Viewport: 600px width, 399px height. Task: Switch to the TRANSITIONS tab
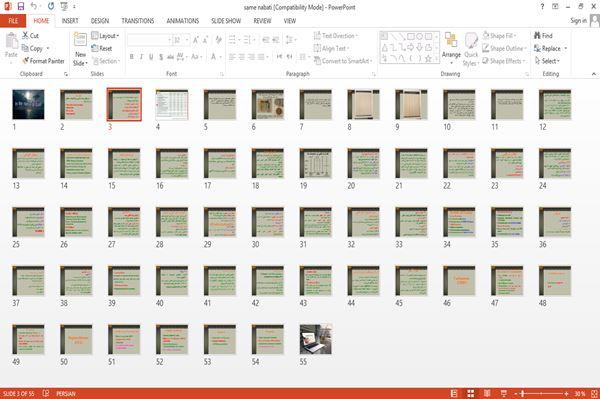pyautogui.click(x=138, y=21)
